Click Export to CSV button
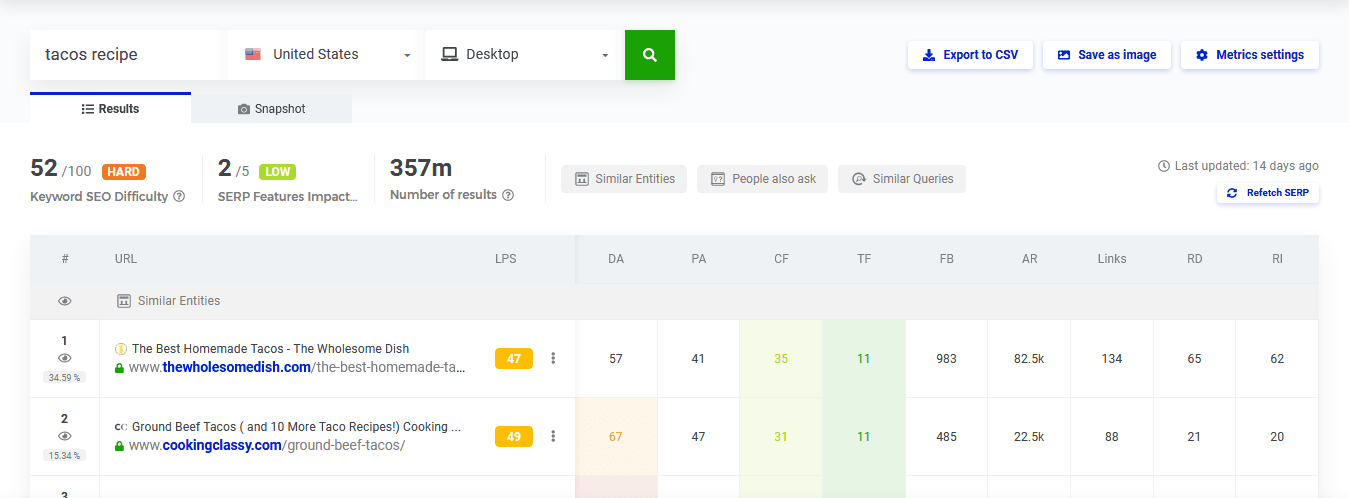 [x=970, y=55]
